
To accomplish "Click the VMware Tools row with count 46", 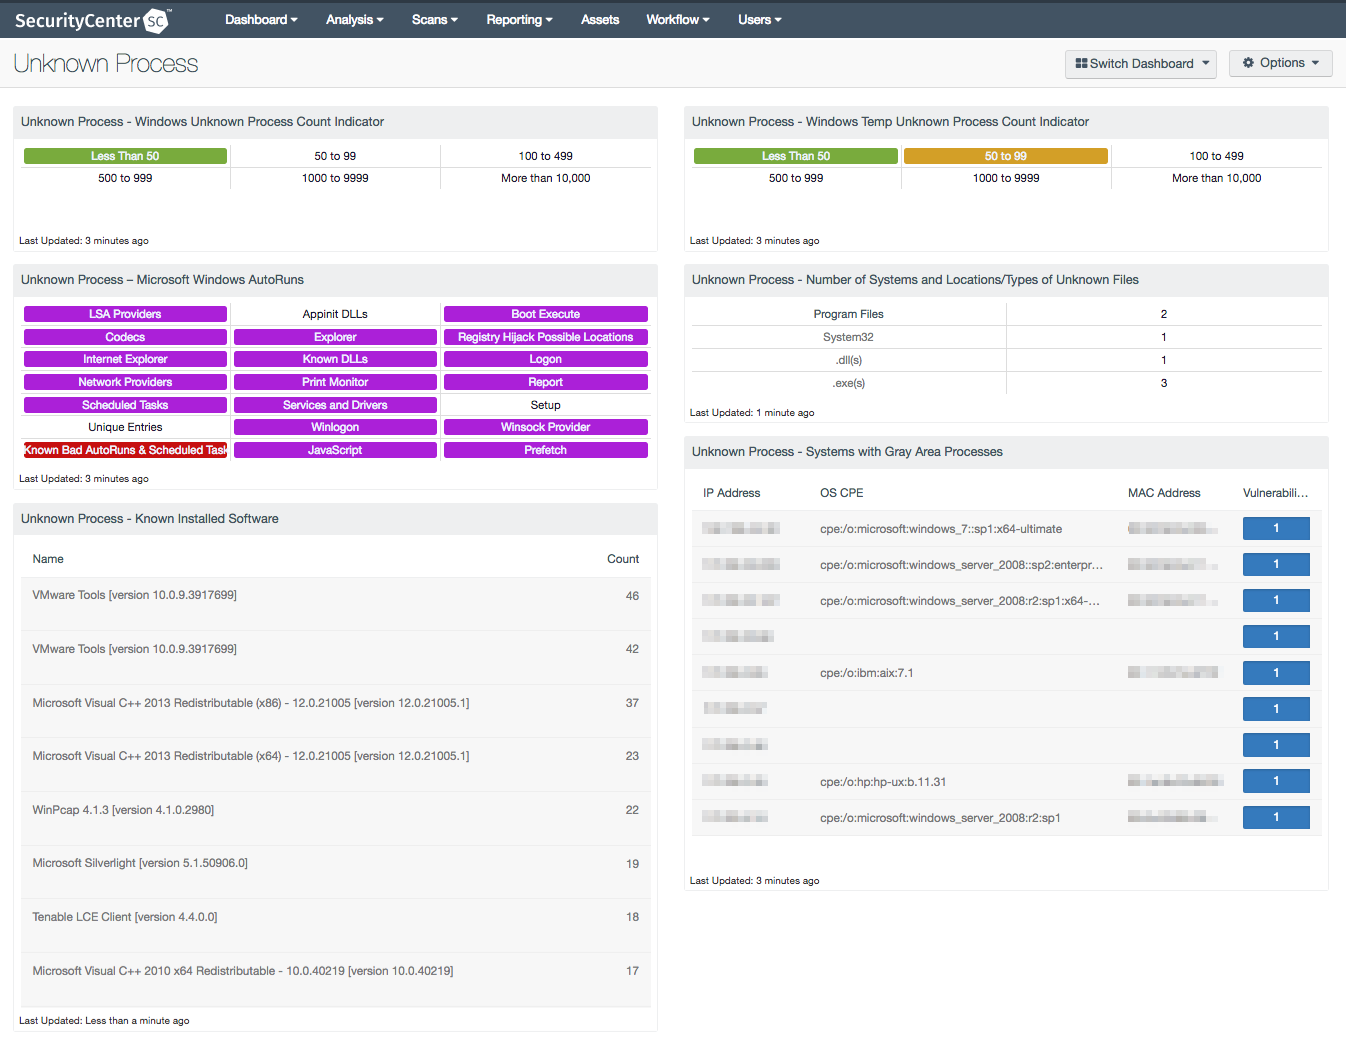I will 336,604.
